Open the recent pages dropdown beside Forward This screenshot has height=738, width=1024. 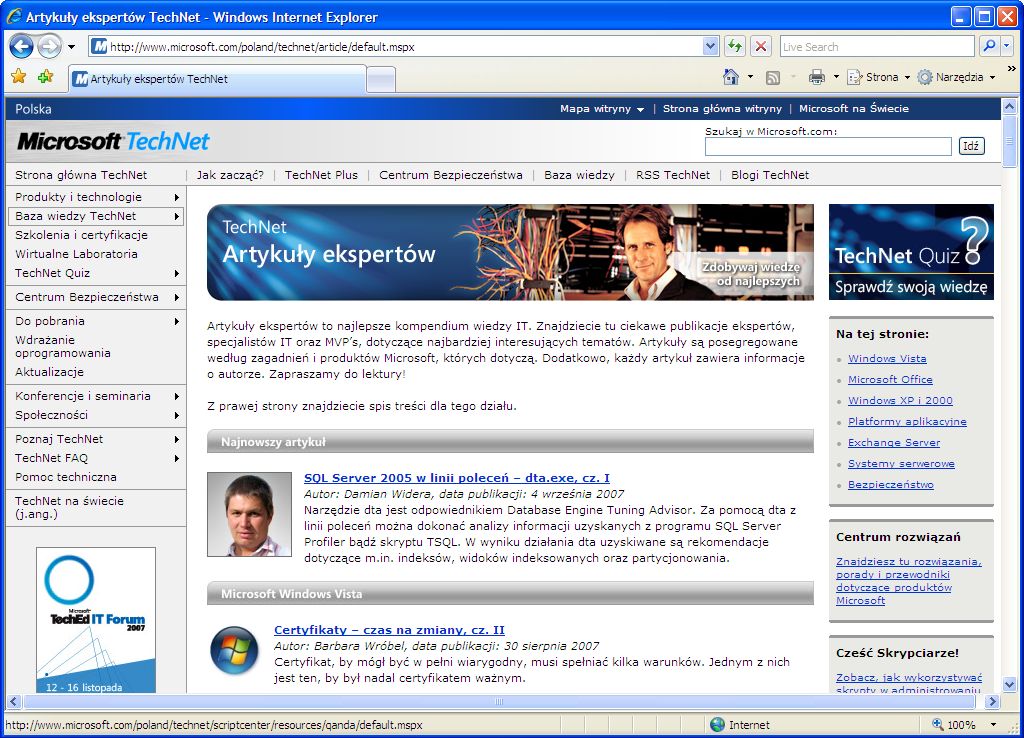pos(71,47)
